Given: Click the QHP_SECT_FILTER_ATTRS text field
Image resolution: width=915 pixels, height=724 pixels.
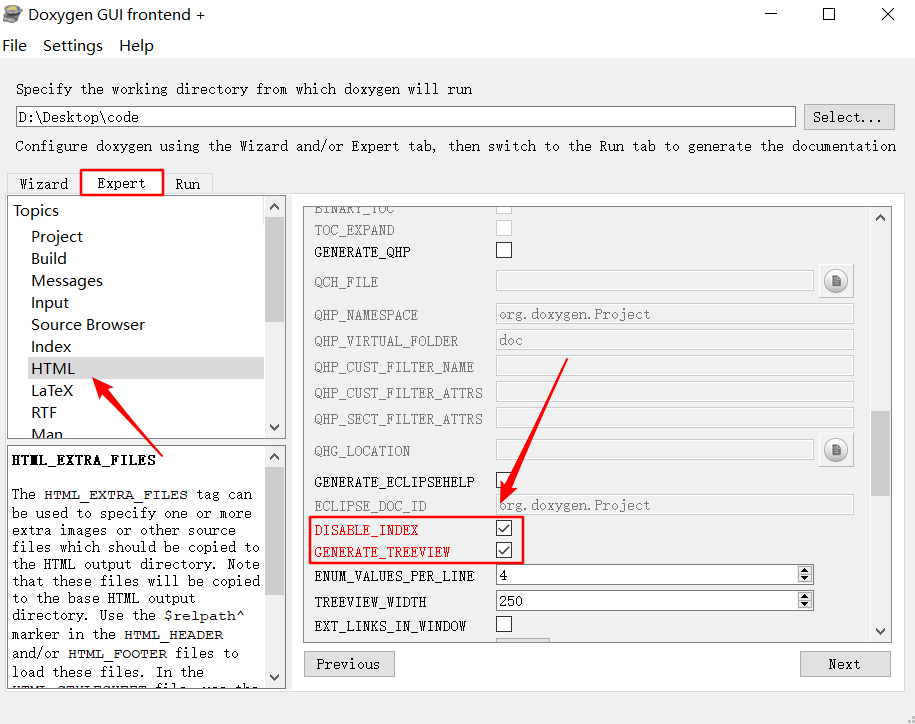Looking at the screenshot, I should [675, 418].
